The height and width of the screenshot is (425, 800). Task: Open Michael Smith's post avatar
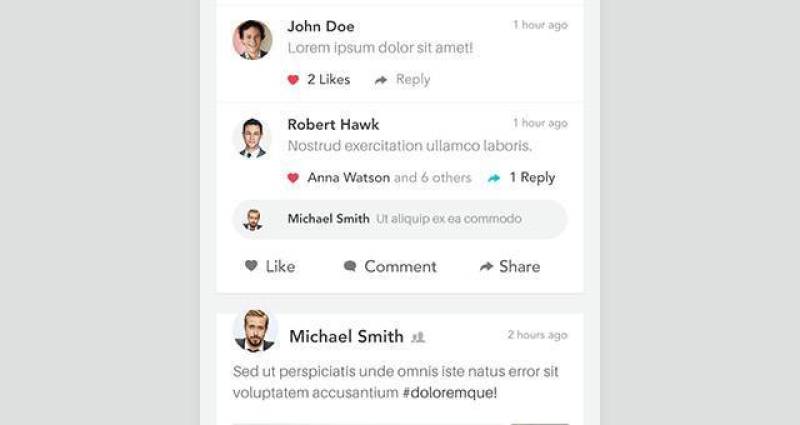[x=254, y=331]
